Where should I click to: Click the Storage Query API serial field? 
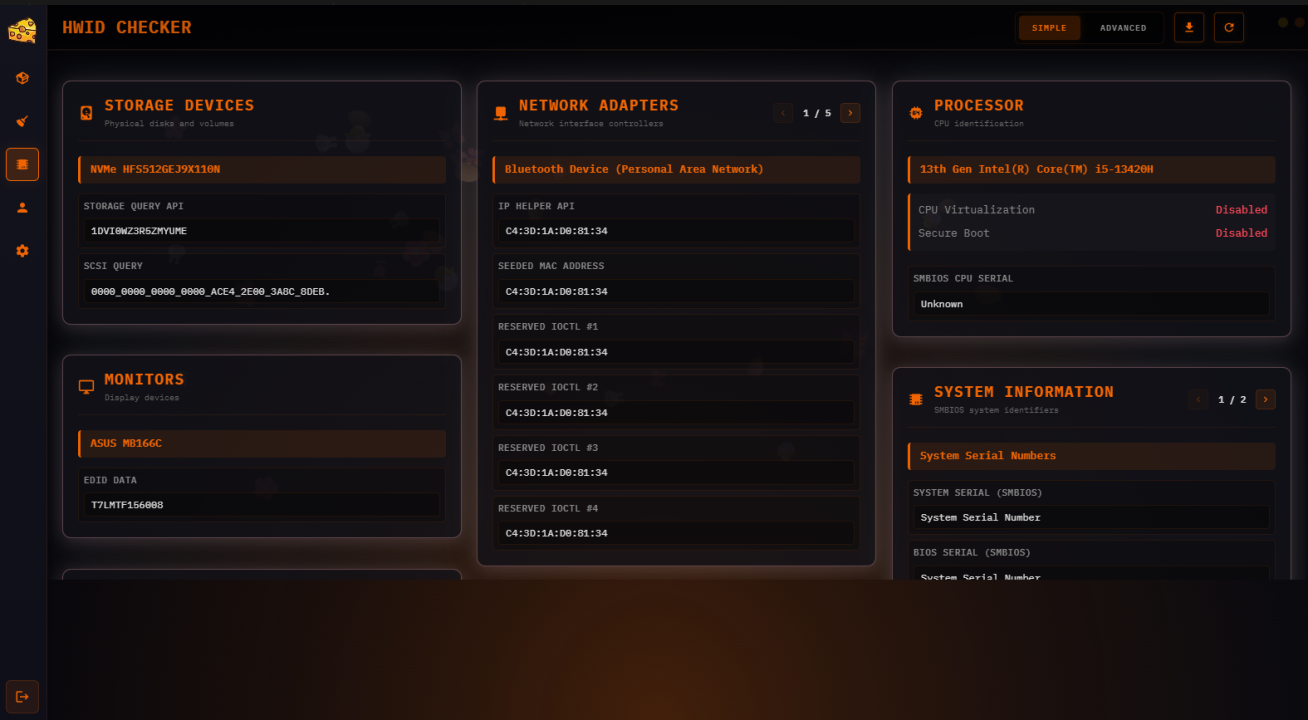(x=262, y=231)
